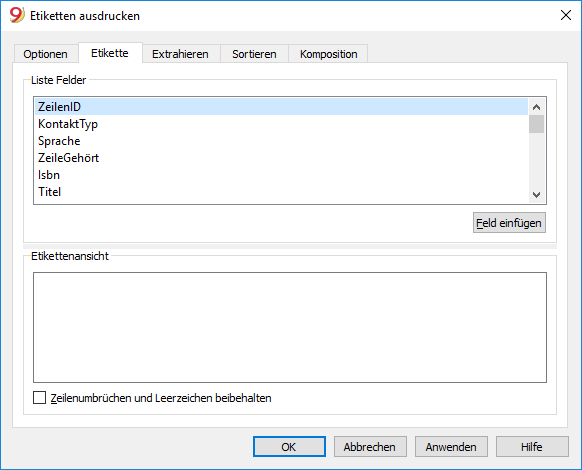Open the Extrahieren tab

[180, 54]
